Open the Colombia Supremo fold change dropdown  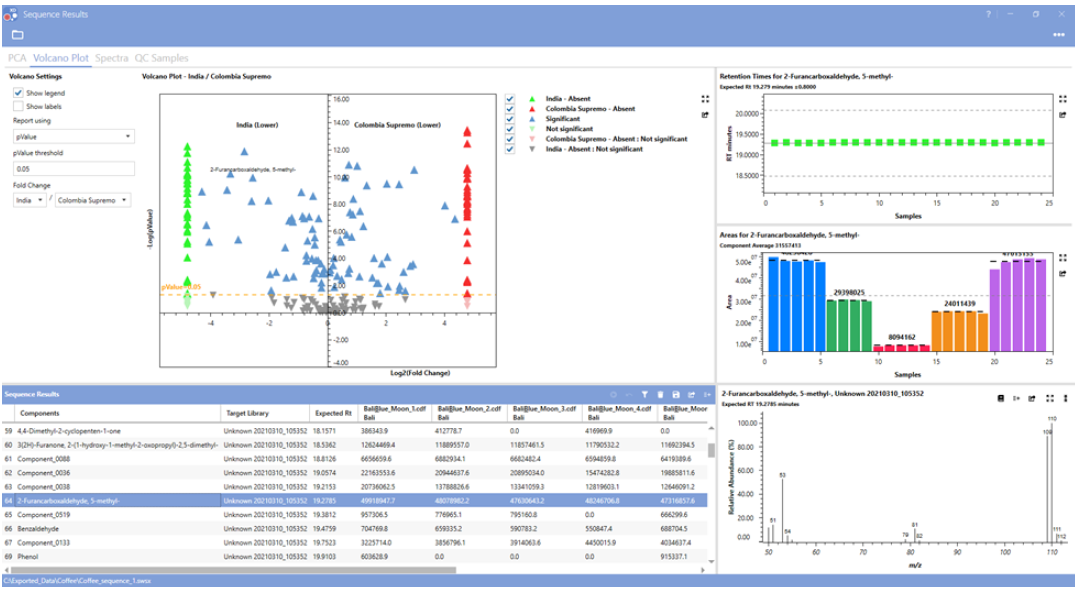[x=92, y=200]
